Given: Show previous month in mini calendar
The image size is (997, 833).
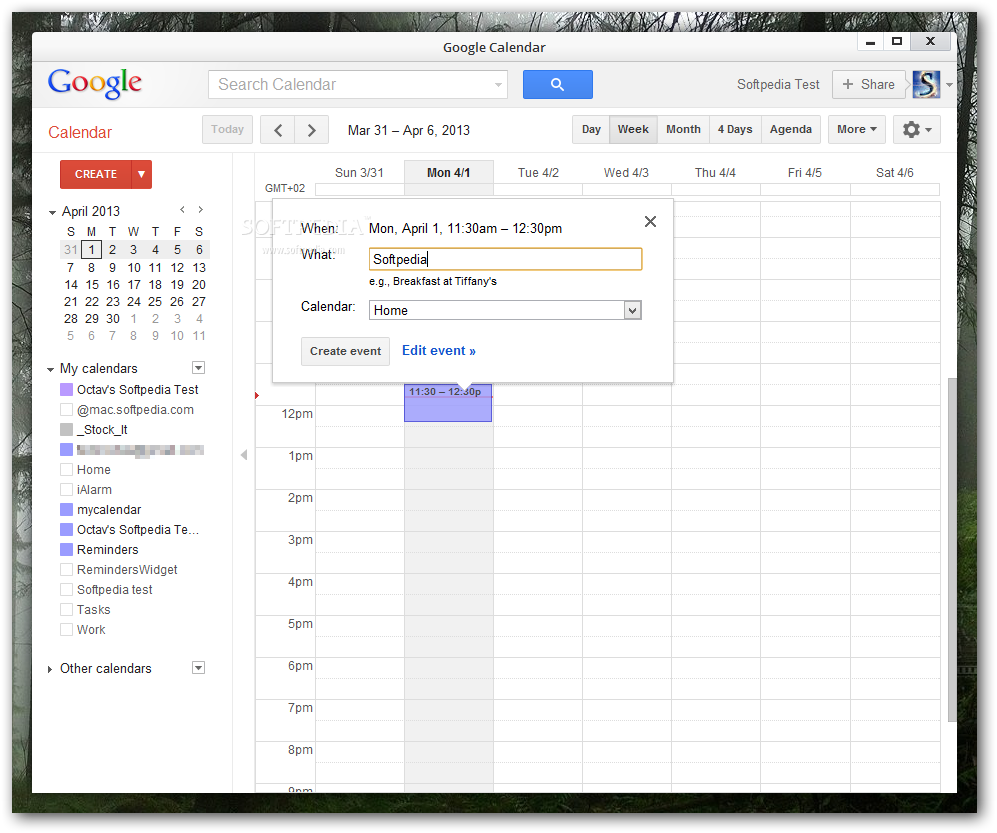Looking at the screenshot, I should click(x=182, y=209).
